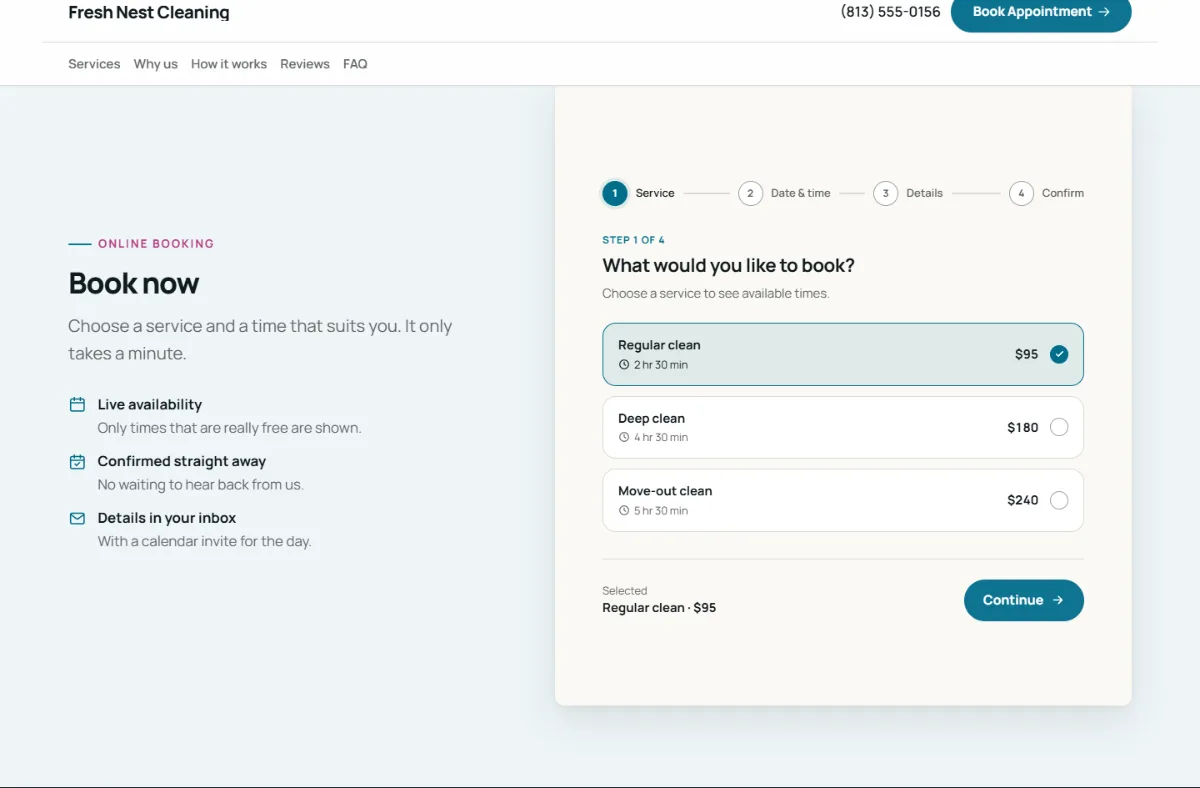The width and height of the screenshot is (1200, 788).
Task: Click 'No waiting to hear back from us.'
Action: 200,485
